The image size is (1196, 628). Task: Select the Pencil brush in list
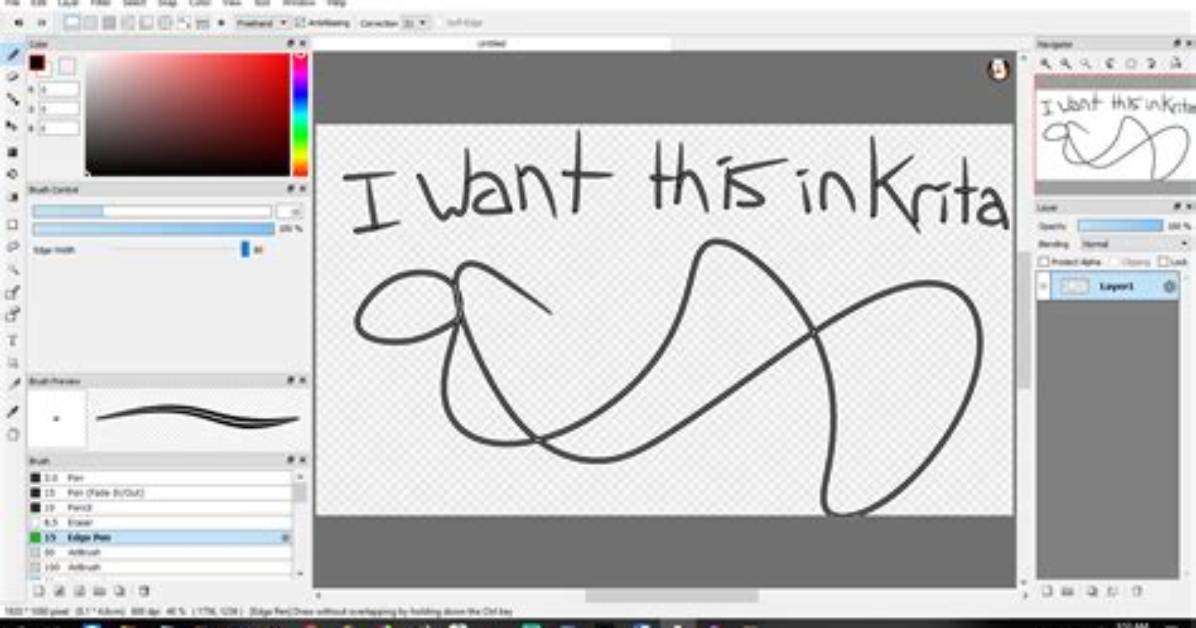pyautogui.click(x=159, y=507)
